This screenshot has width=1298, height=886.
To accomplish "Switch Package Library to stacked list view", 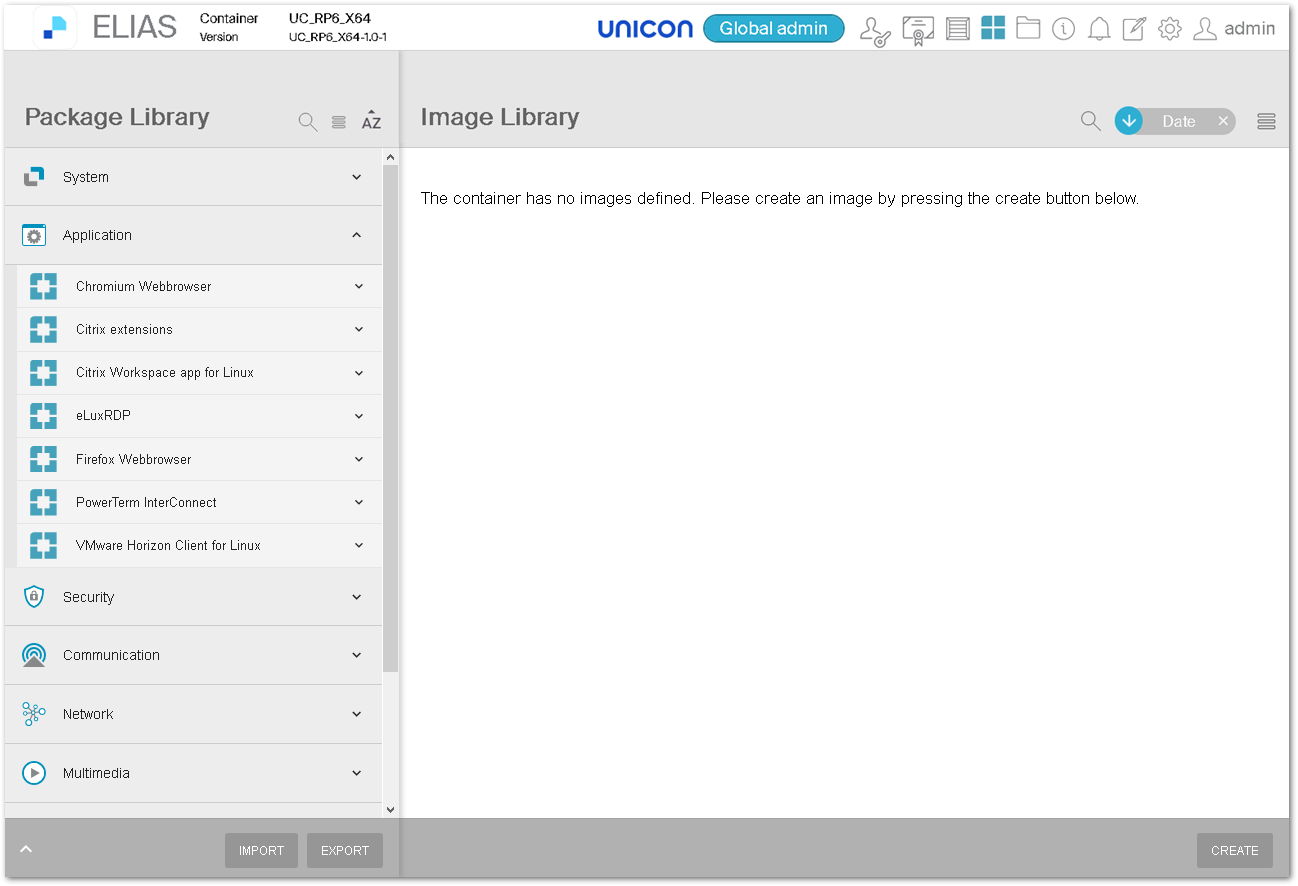I will [x=339, y=122].
